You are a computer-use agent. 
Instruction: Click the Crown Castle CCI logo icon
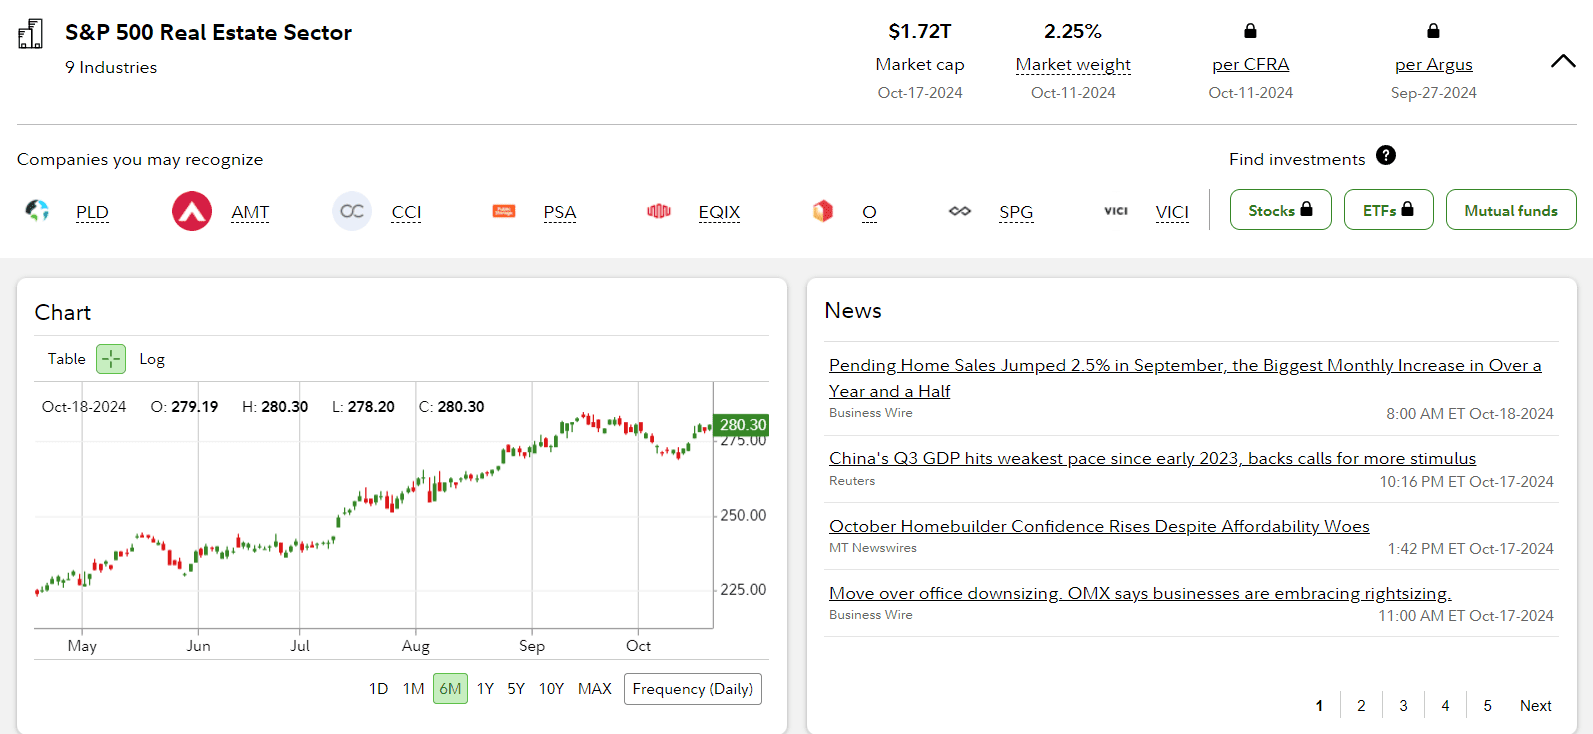point(352,211)
